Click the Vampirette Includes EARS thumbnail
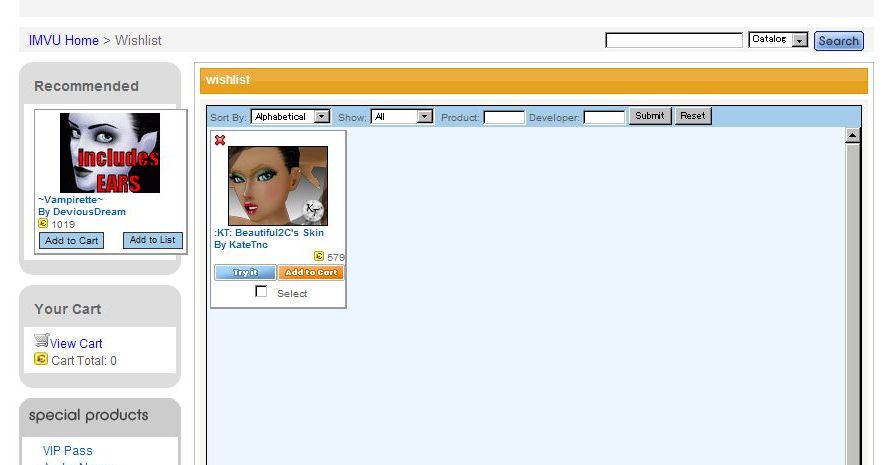 110,153
